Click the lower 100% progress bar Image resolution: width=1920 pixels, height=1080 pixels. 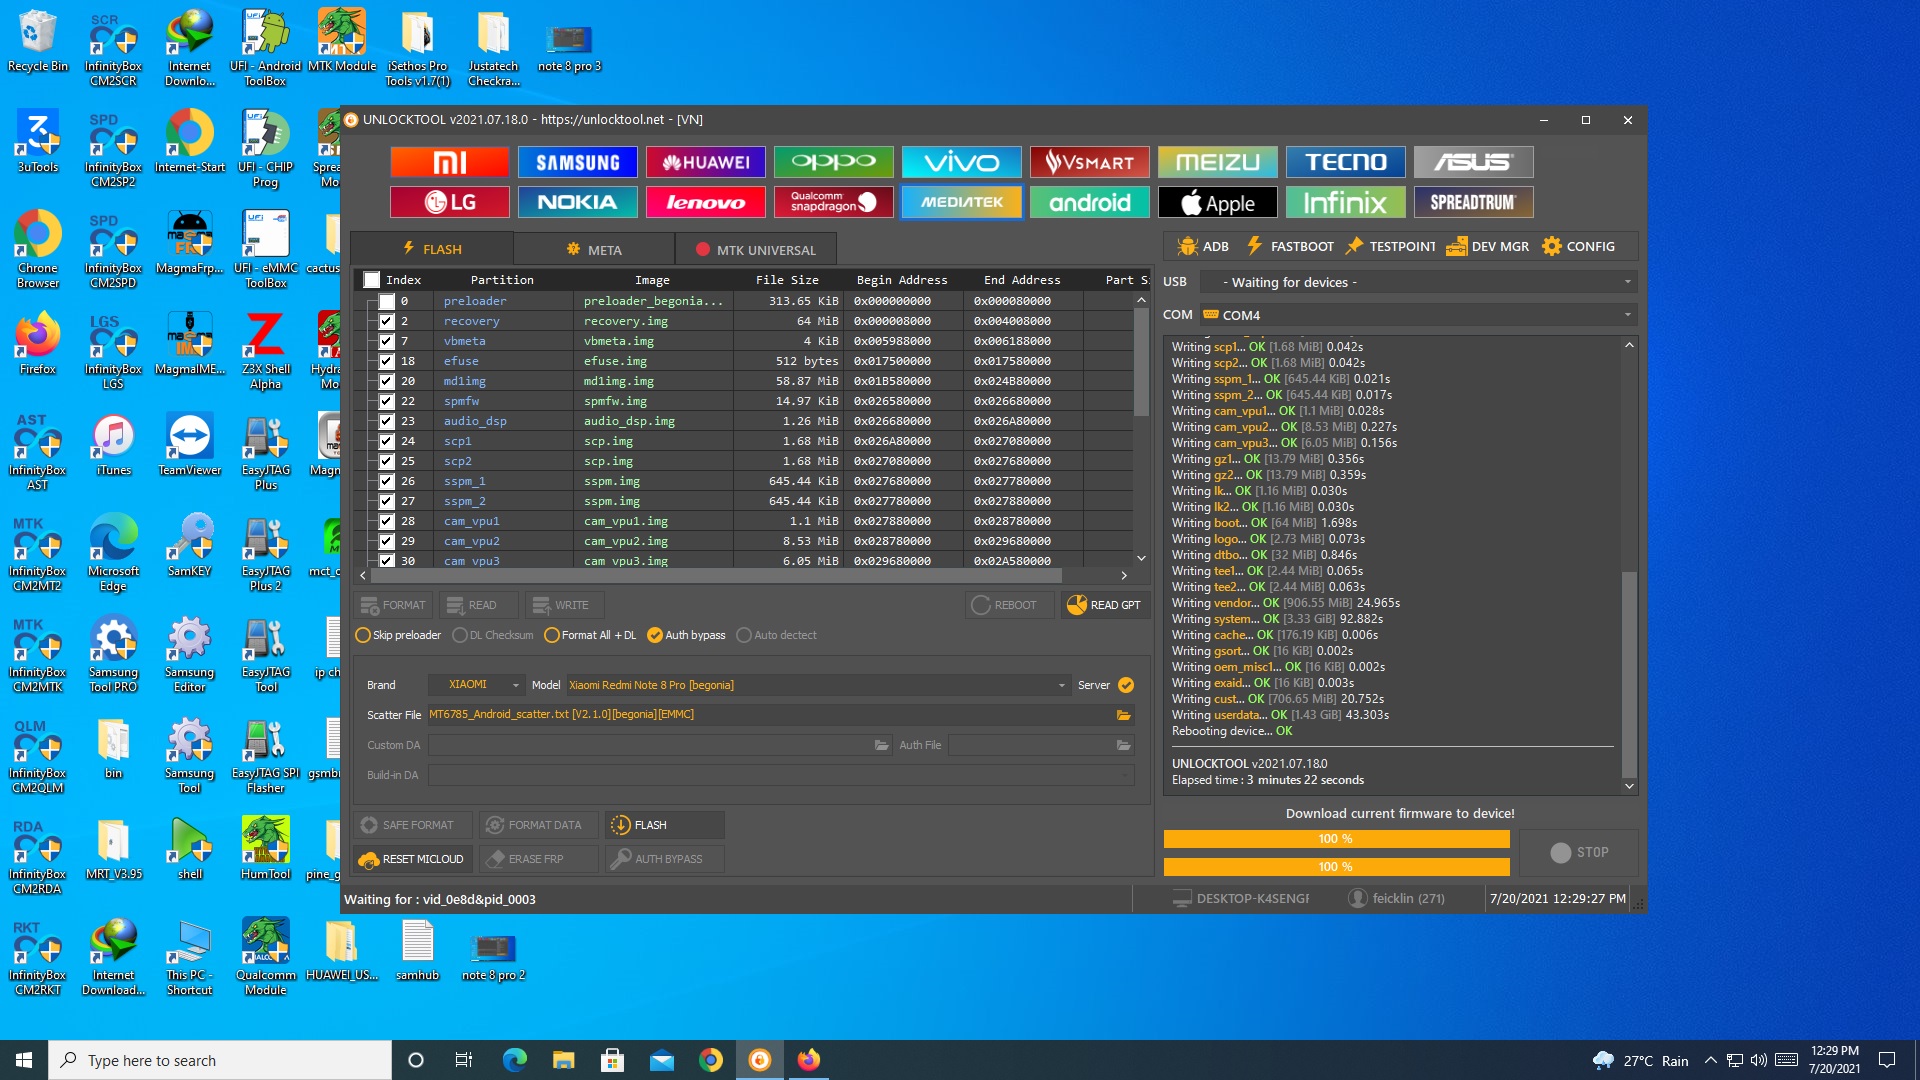[x=1336, y=867]
